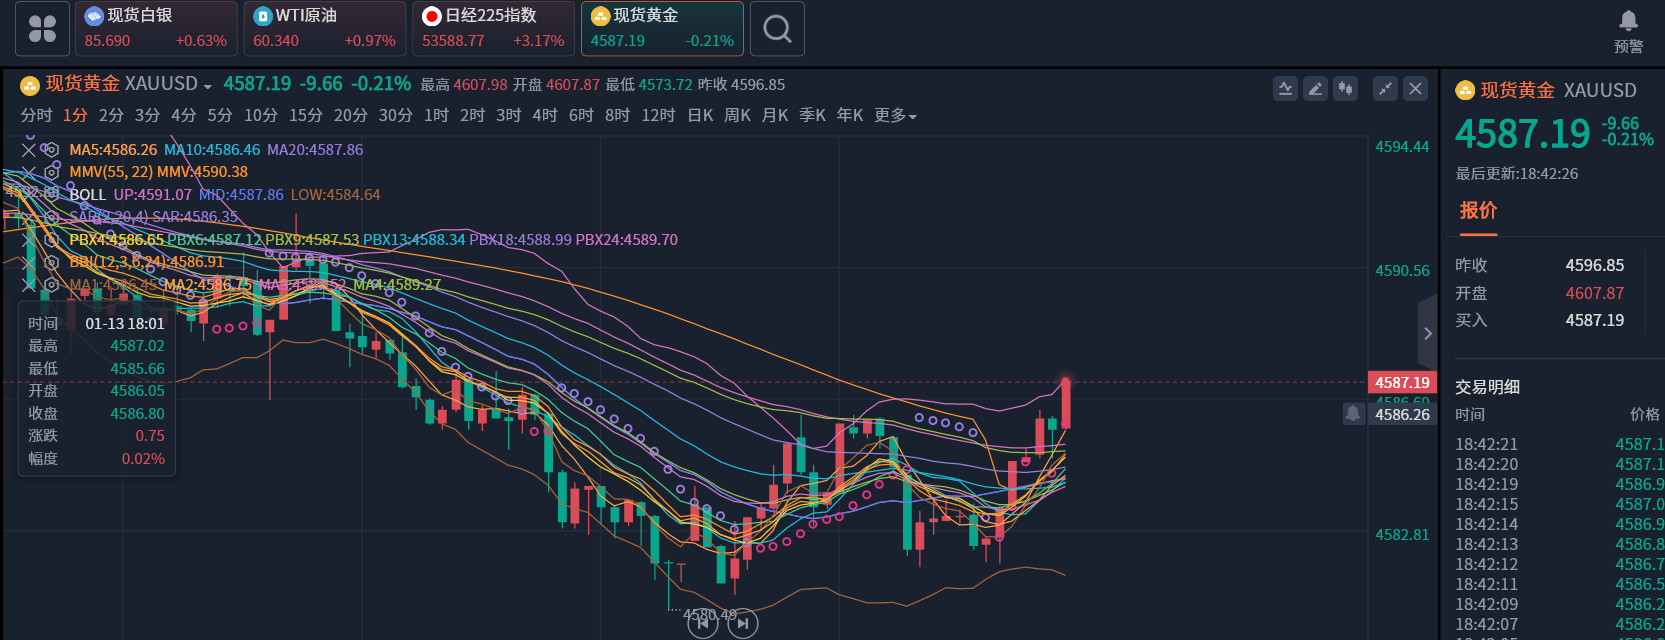This screenshot has height=640, width=1665.
Task: Expand the 现货黄金 XAUUSD symbol dropdown
Action: (207, 86)
